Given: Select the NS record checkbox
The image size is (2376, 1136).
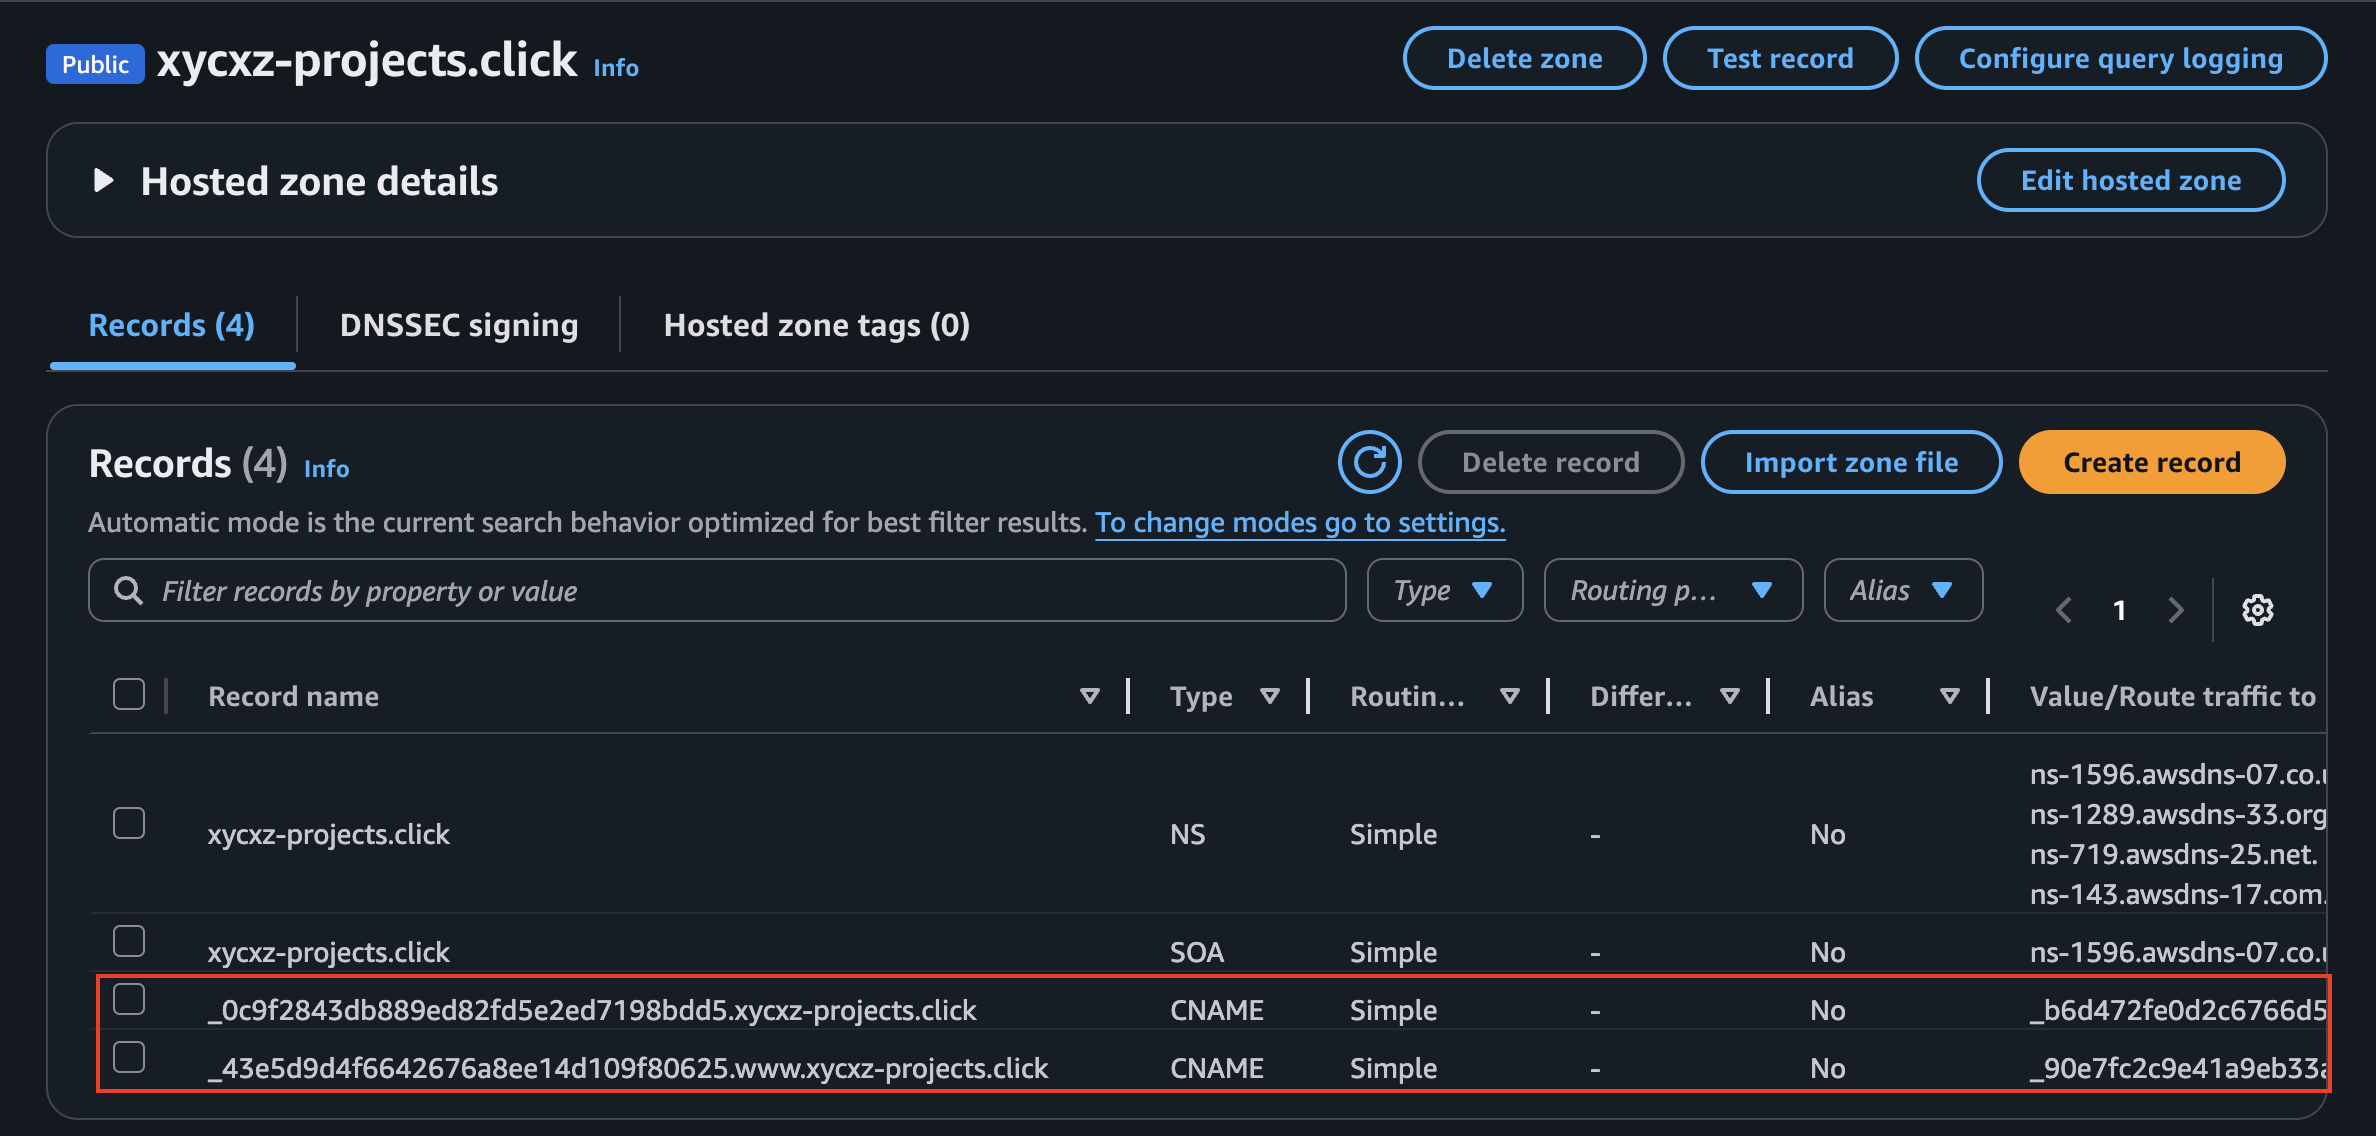Looking at the screenshot, I should click(129, 823).
